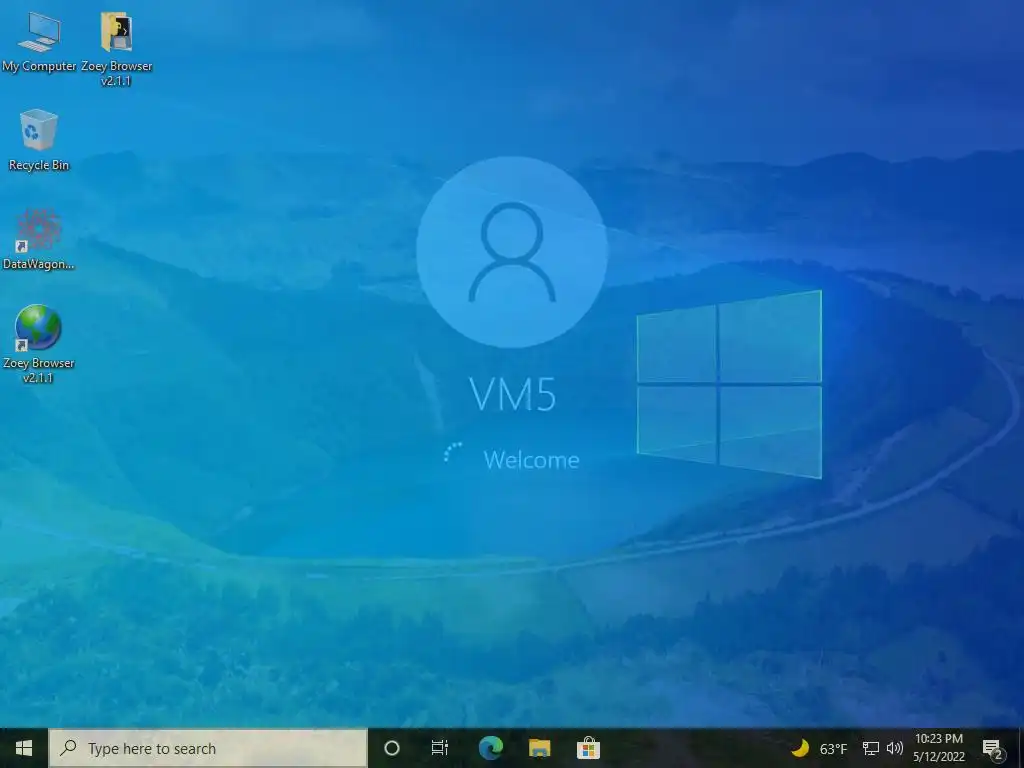The height and width of the screenshot is (768, 1024).
Task: Select the Zoey Browser v2.1.1 folder icon
Action: [x=116, y=49]
